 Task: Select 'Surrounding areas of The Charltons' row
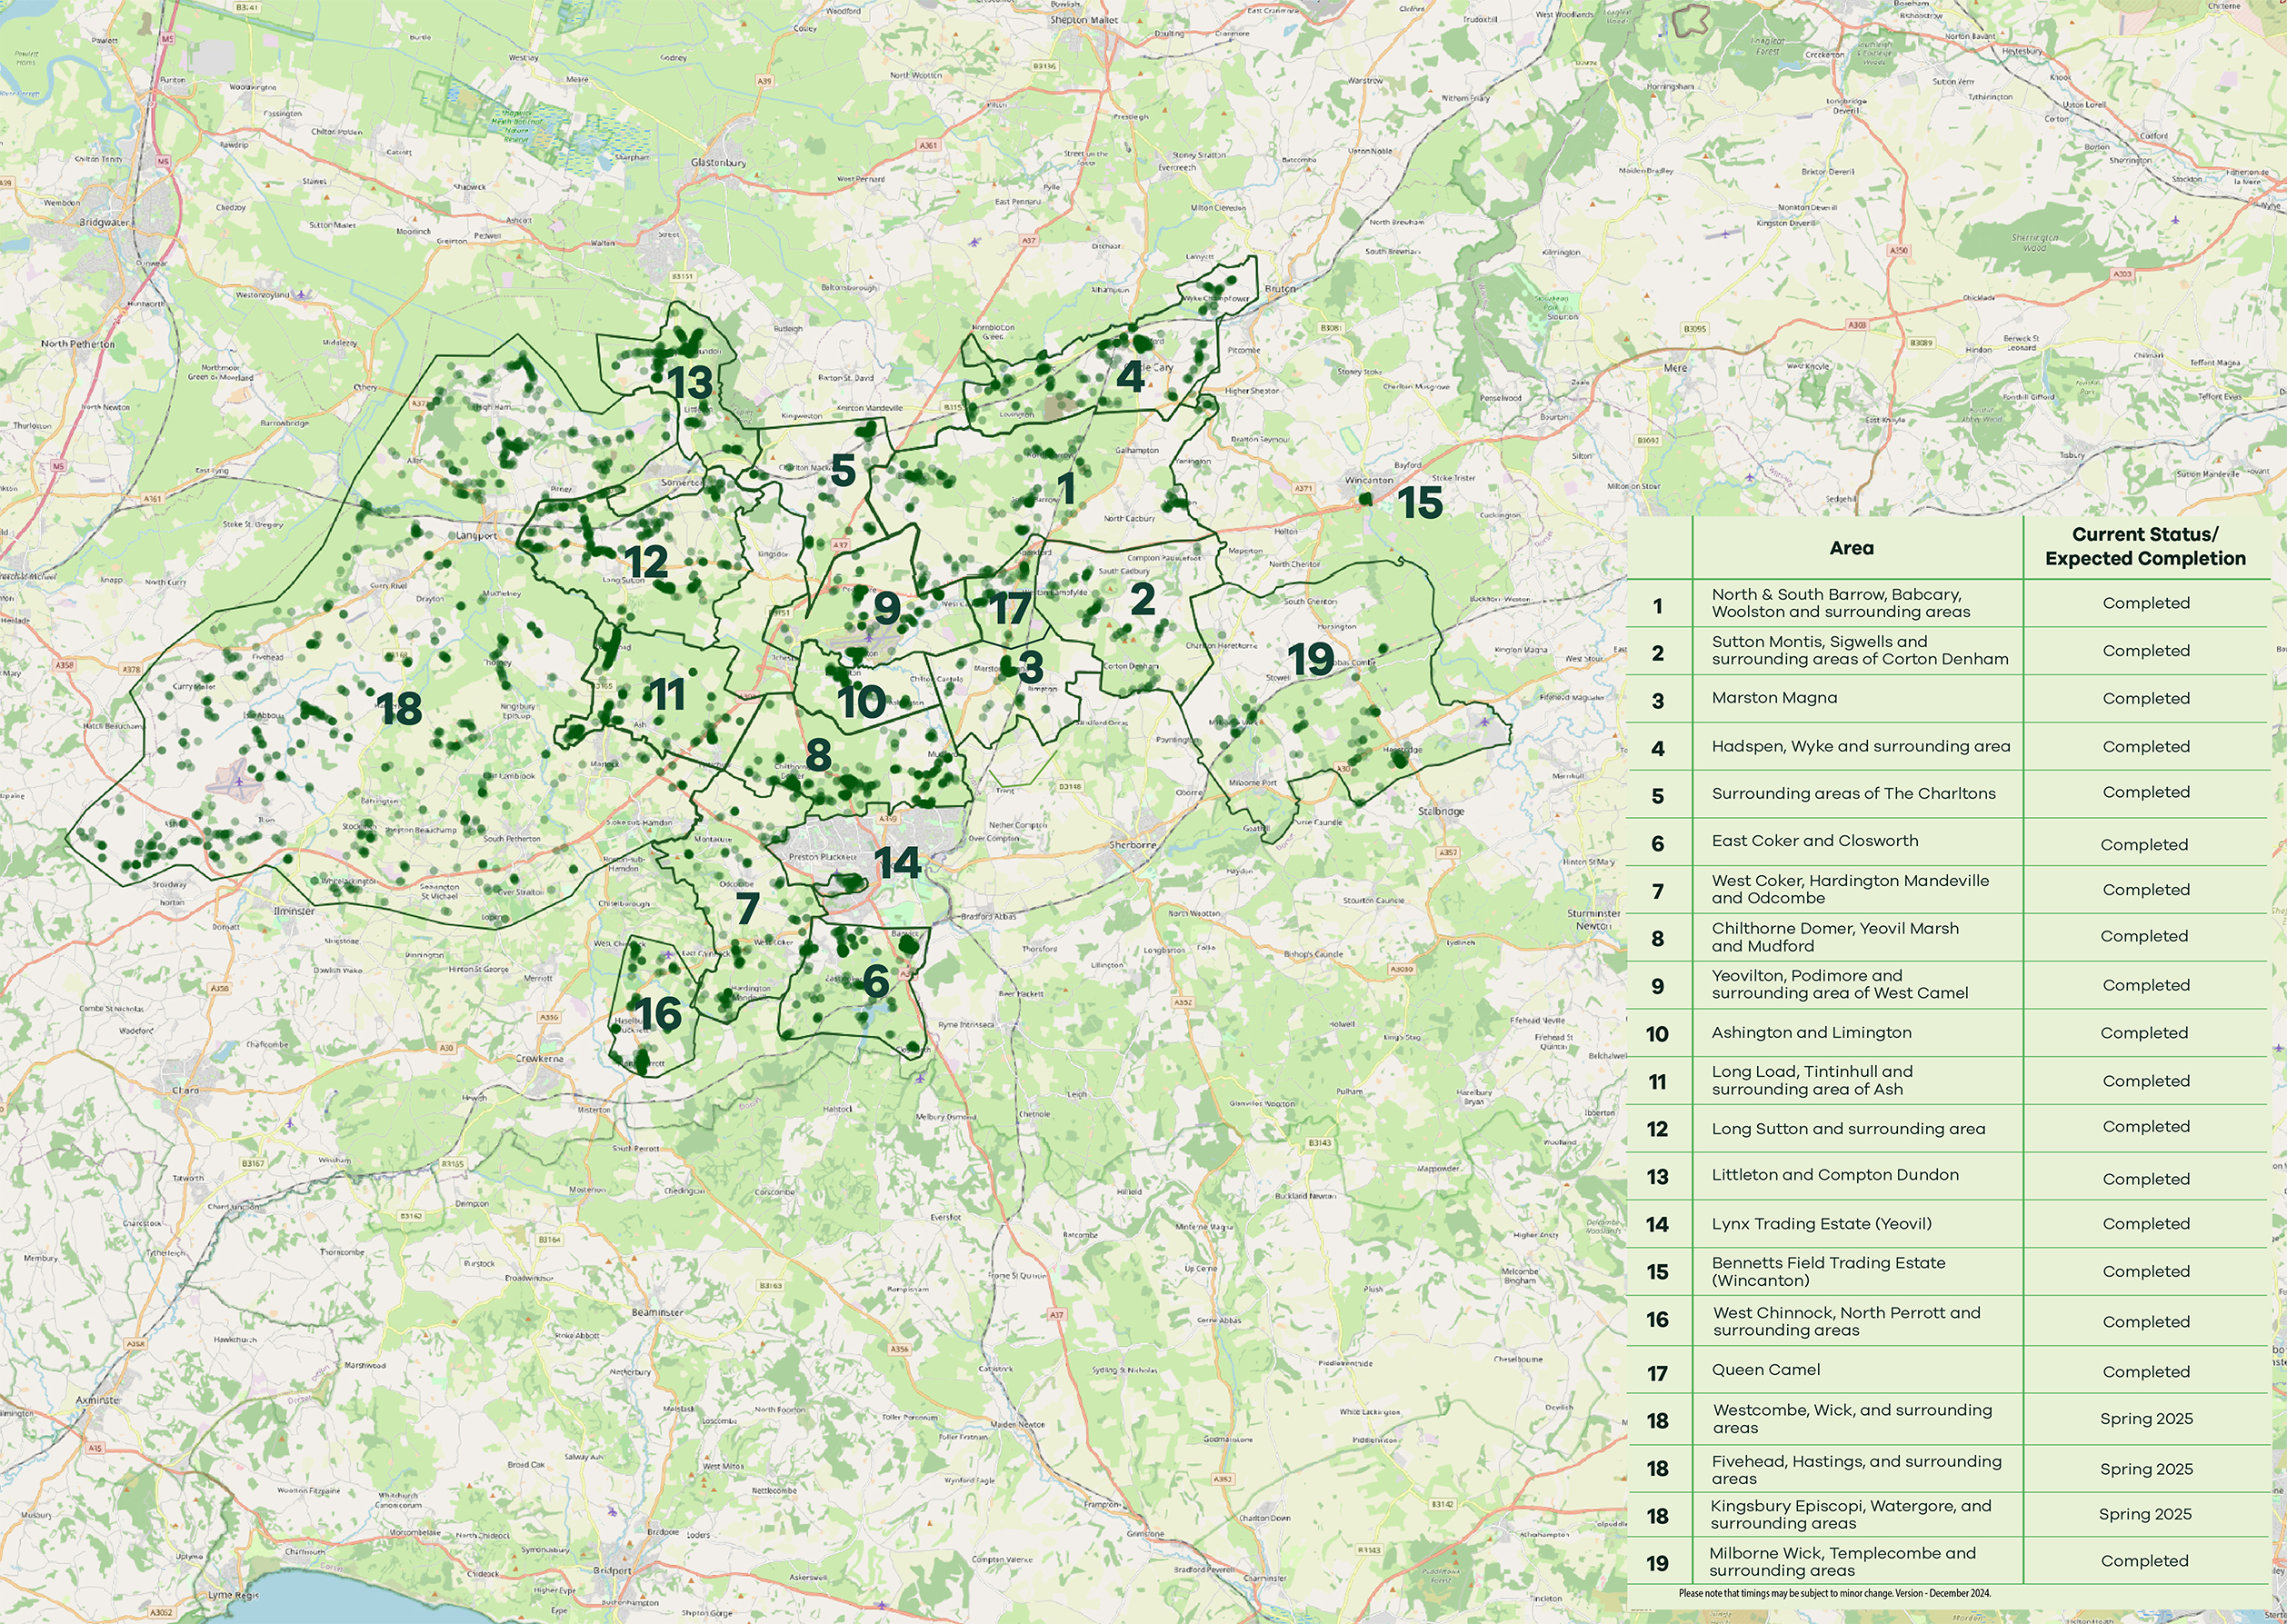coord(1947,793)
